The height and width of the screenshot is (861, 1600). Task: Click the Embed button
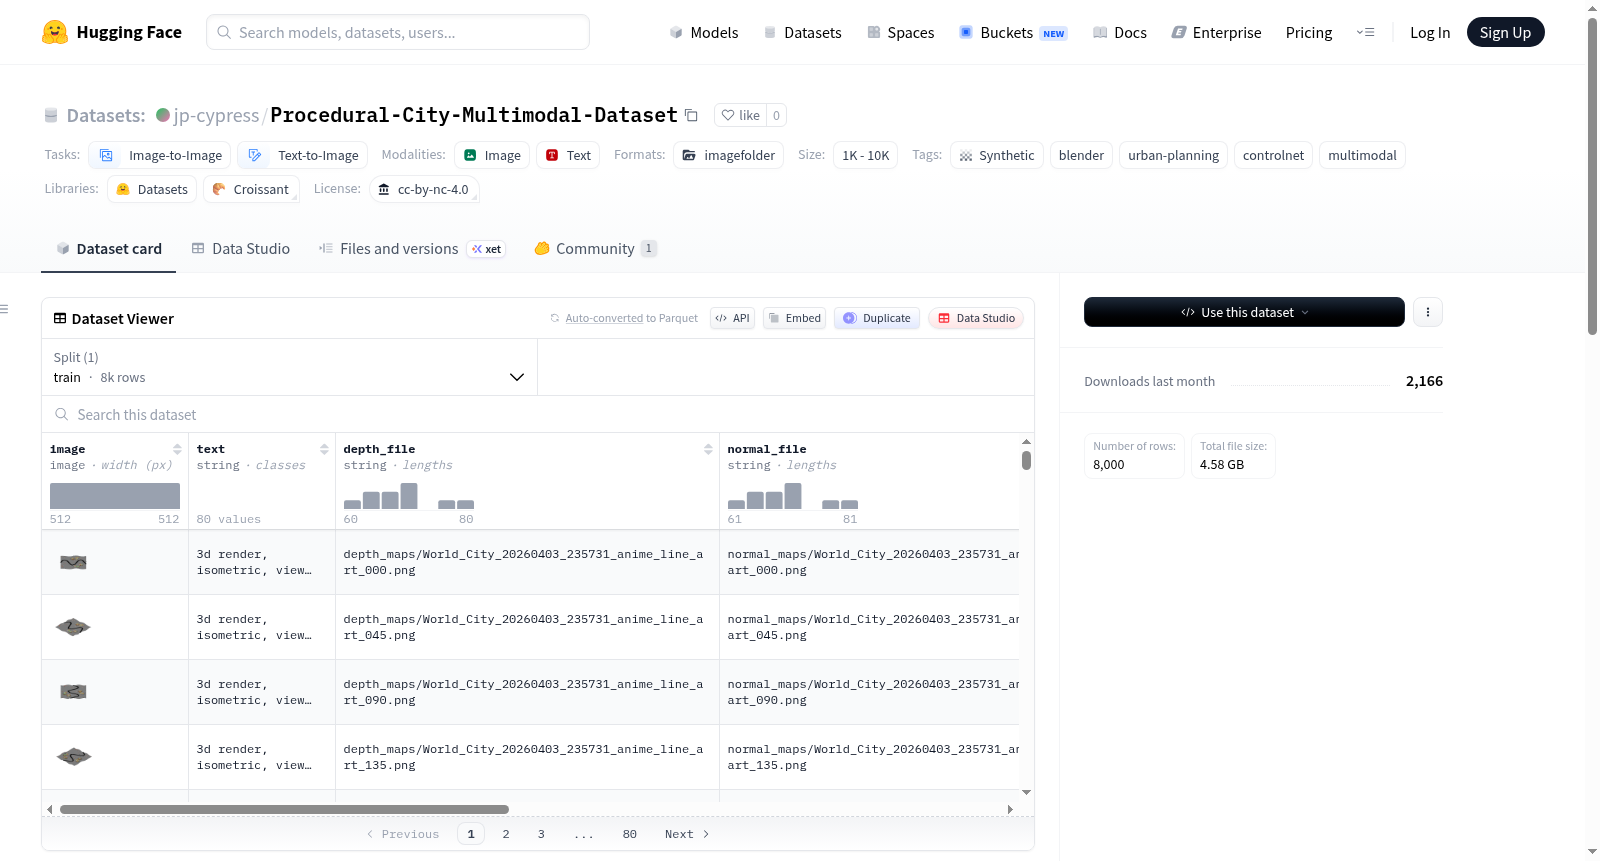point(794,318)
